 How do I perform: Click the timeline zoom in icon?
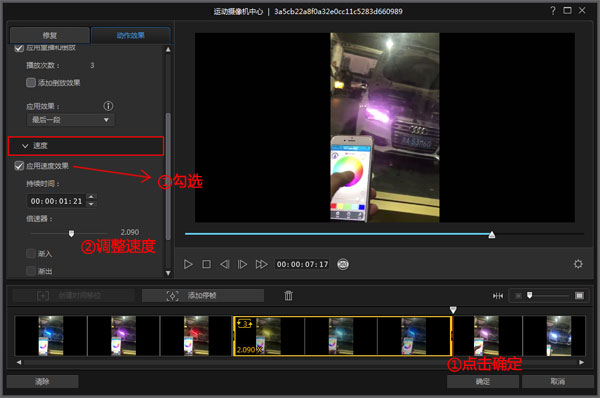pos(579,296)
